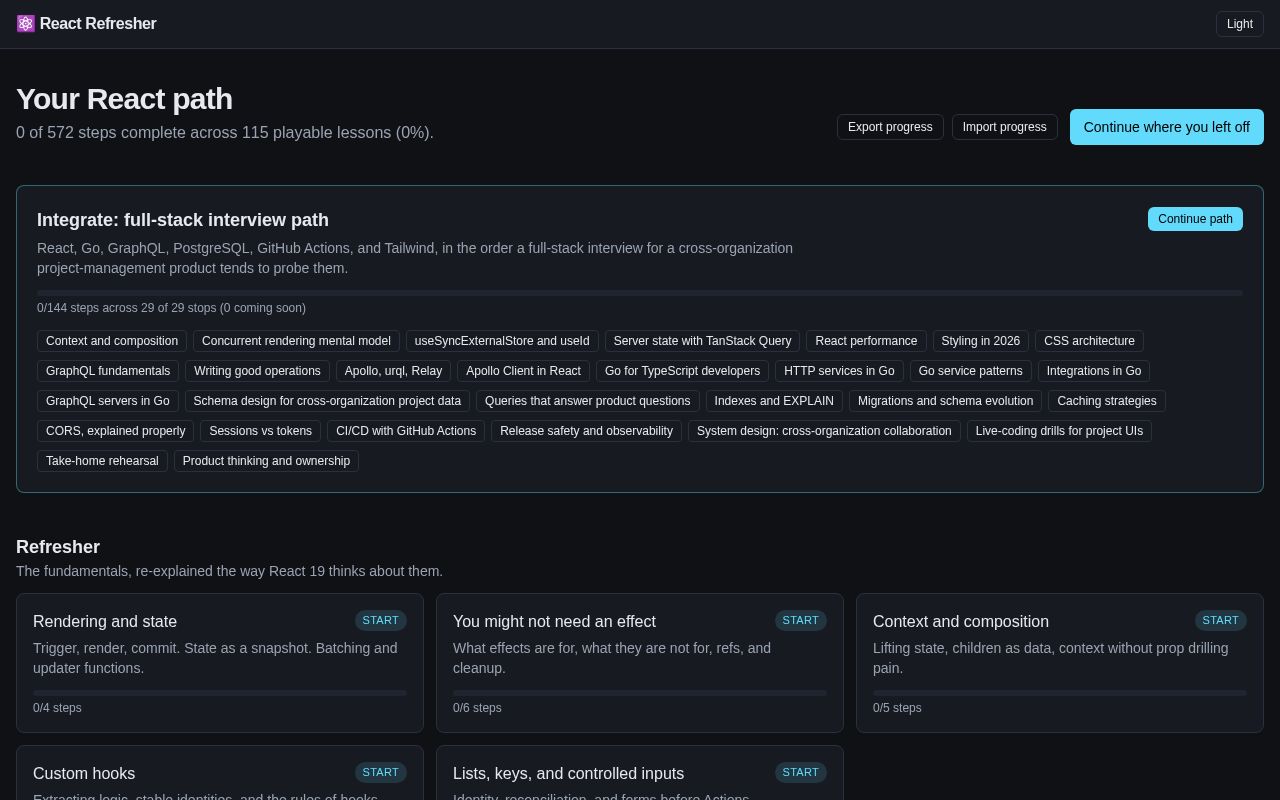The height and width of the screenshot is (800, 1280).
Task: Select Live-coding drills for project UIs chip
Action: [1059, 431]
